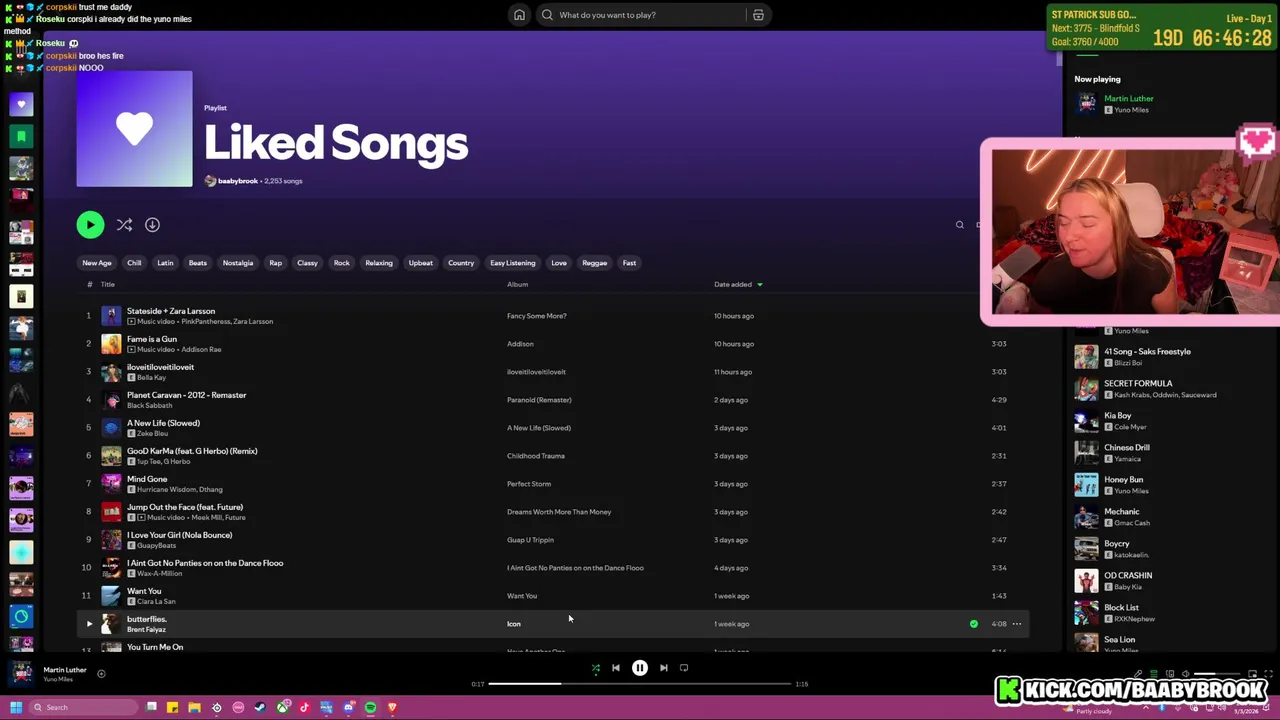
Task: Seek within the song progress bar
Action: pos(640,684)
